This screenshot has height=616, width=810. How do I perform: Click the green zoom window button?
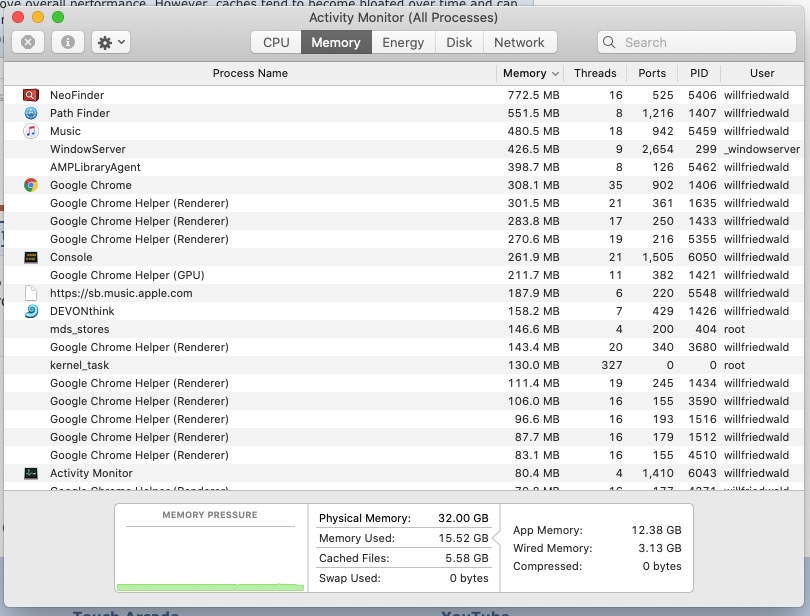58,17
